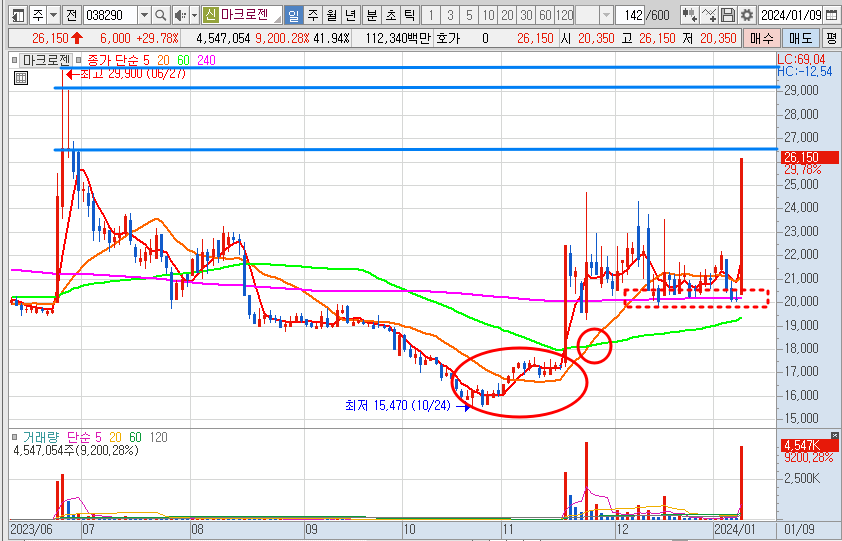Select interval 5 button in top toolbar
Screen dimensions: 842x541
pyautogui.click(x=469, y=15)
